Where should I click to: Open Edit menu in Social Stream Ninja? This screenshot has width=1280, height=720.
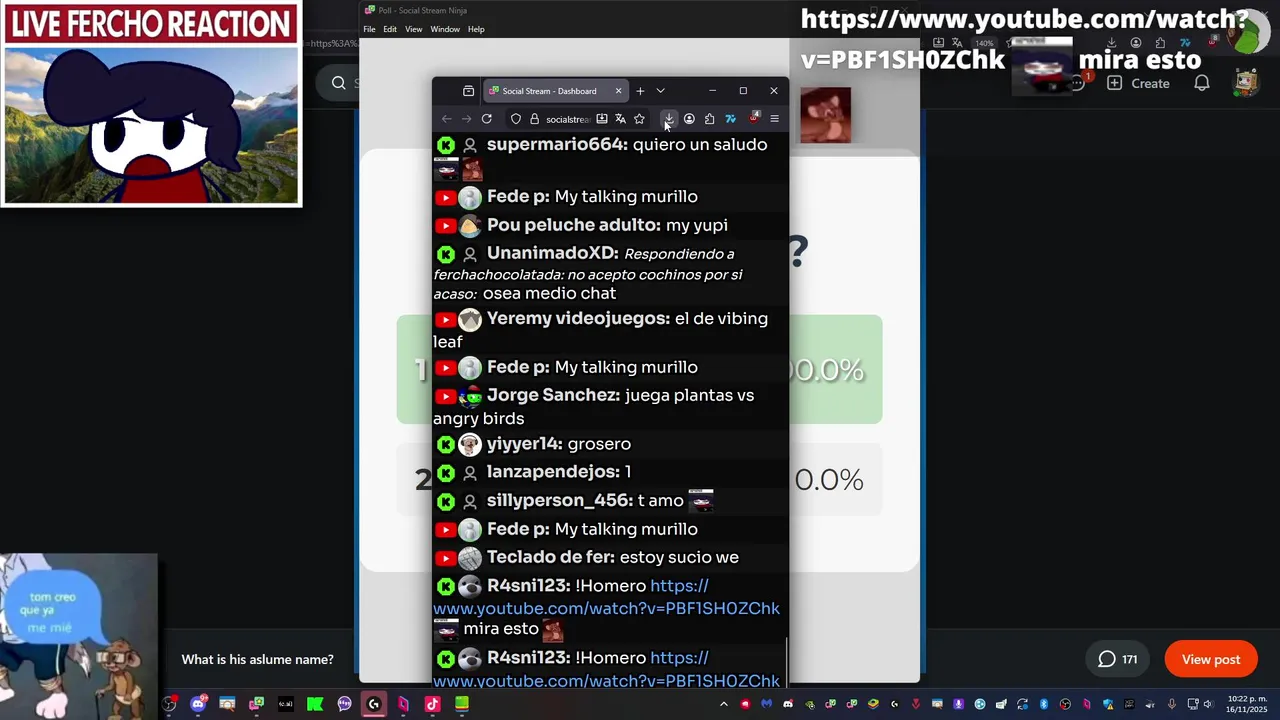(x=390, y=29)
